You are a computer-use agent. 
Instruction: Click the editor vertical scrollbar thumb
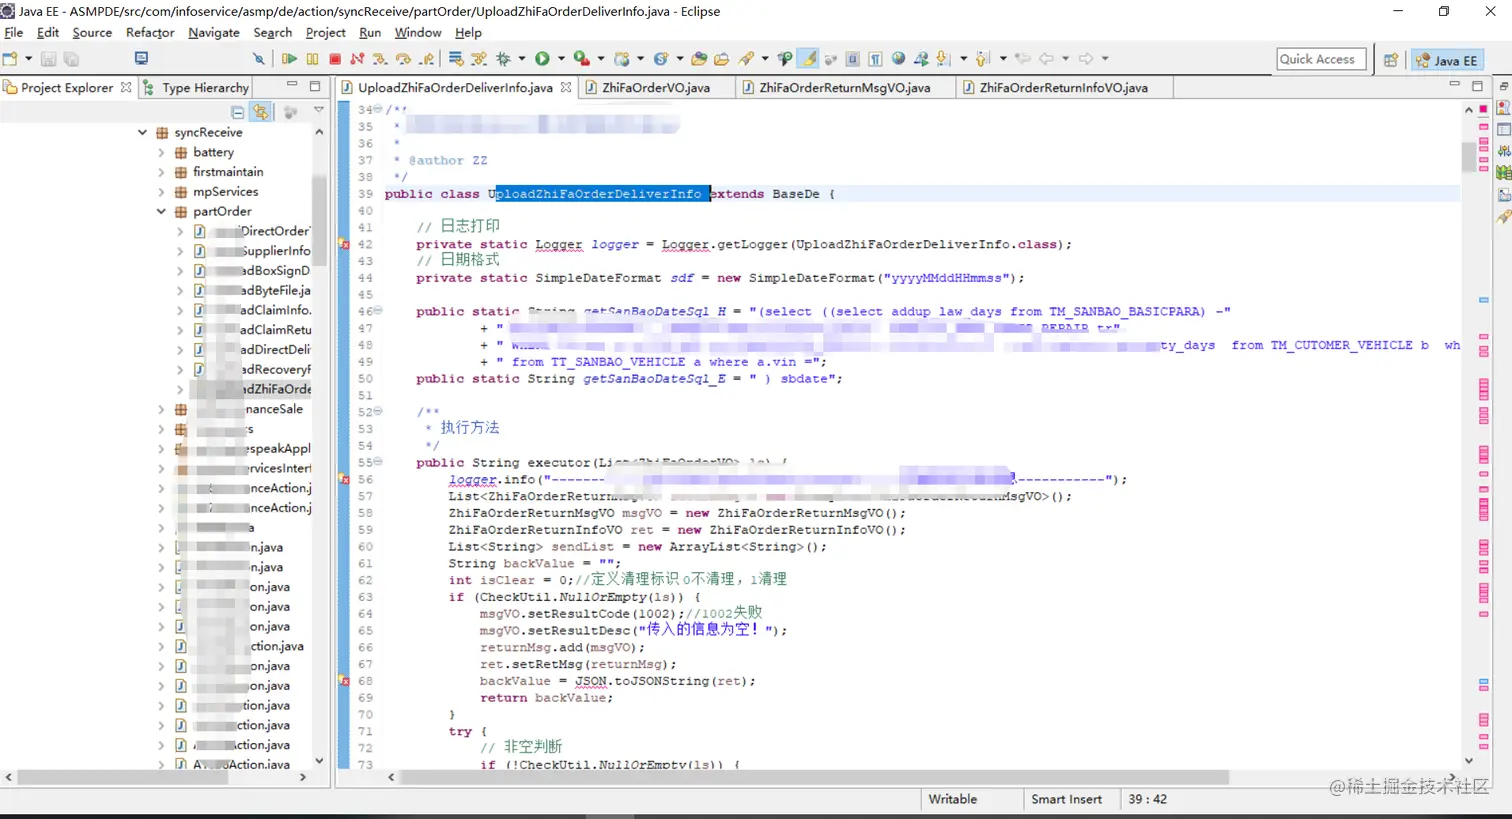coord(1469,157)
